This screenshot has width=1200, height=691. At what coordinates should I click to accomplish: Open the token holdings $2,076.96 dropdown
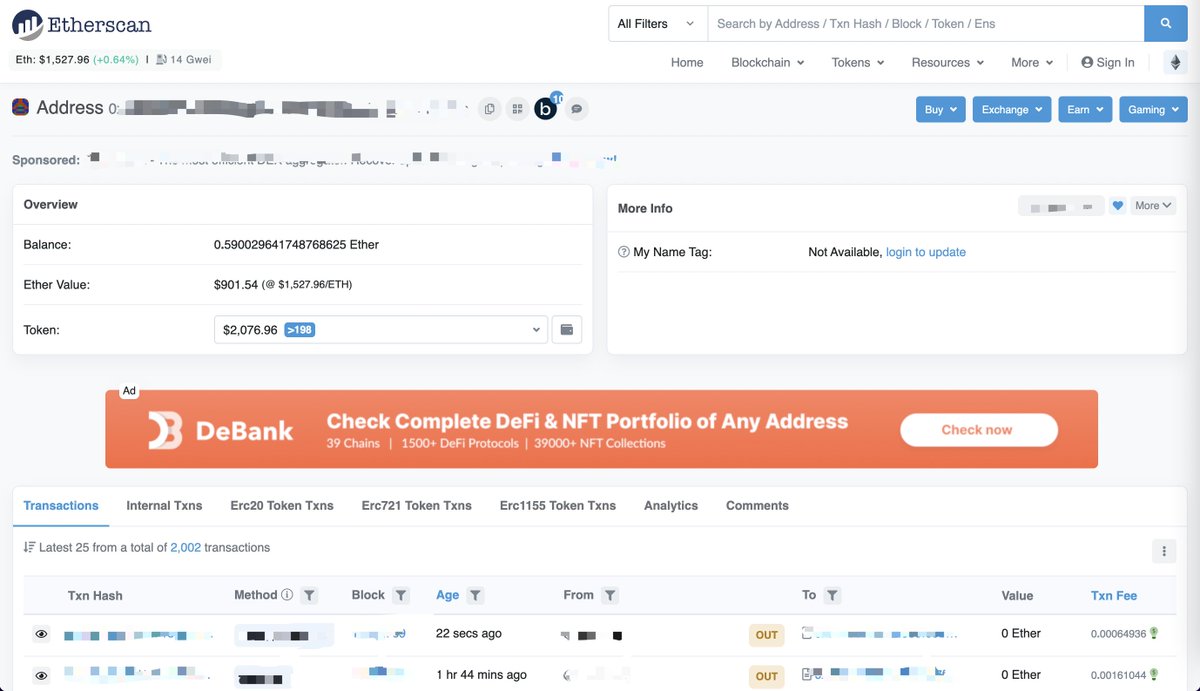click(x=381, y=330)
